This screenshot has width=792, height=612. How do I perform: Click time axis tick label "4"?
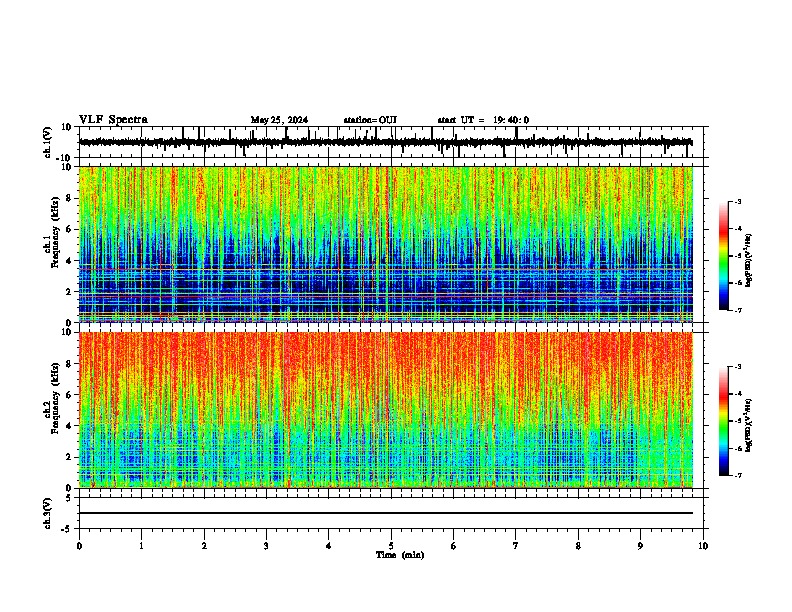[329, 546]
